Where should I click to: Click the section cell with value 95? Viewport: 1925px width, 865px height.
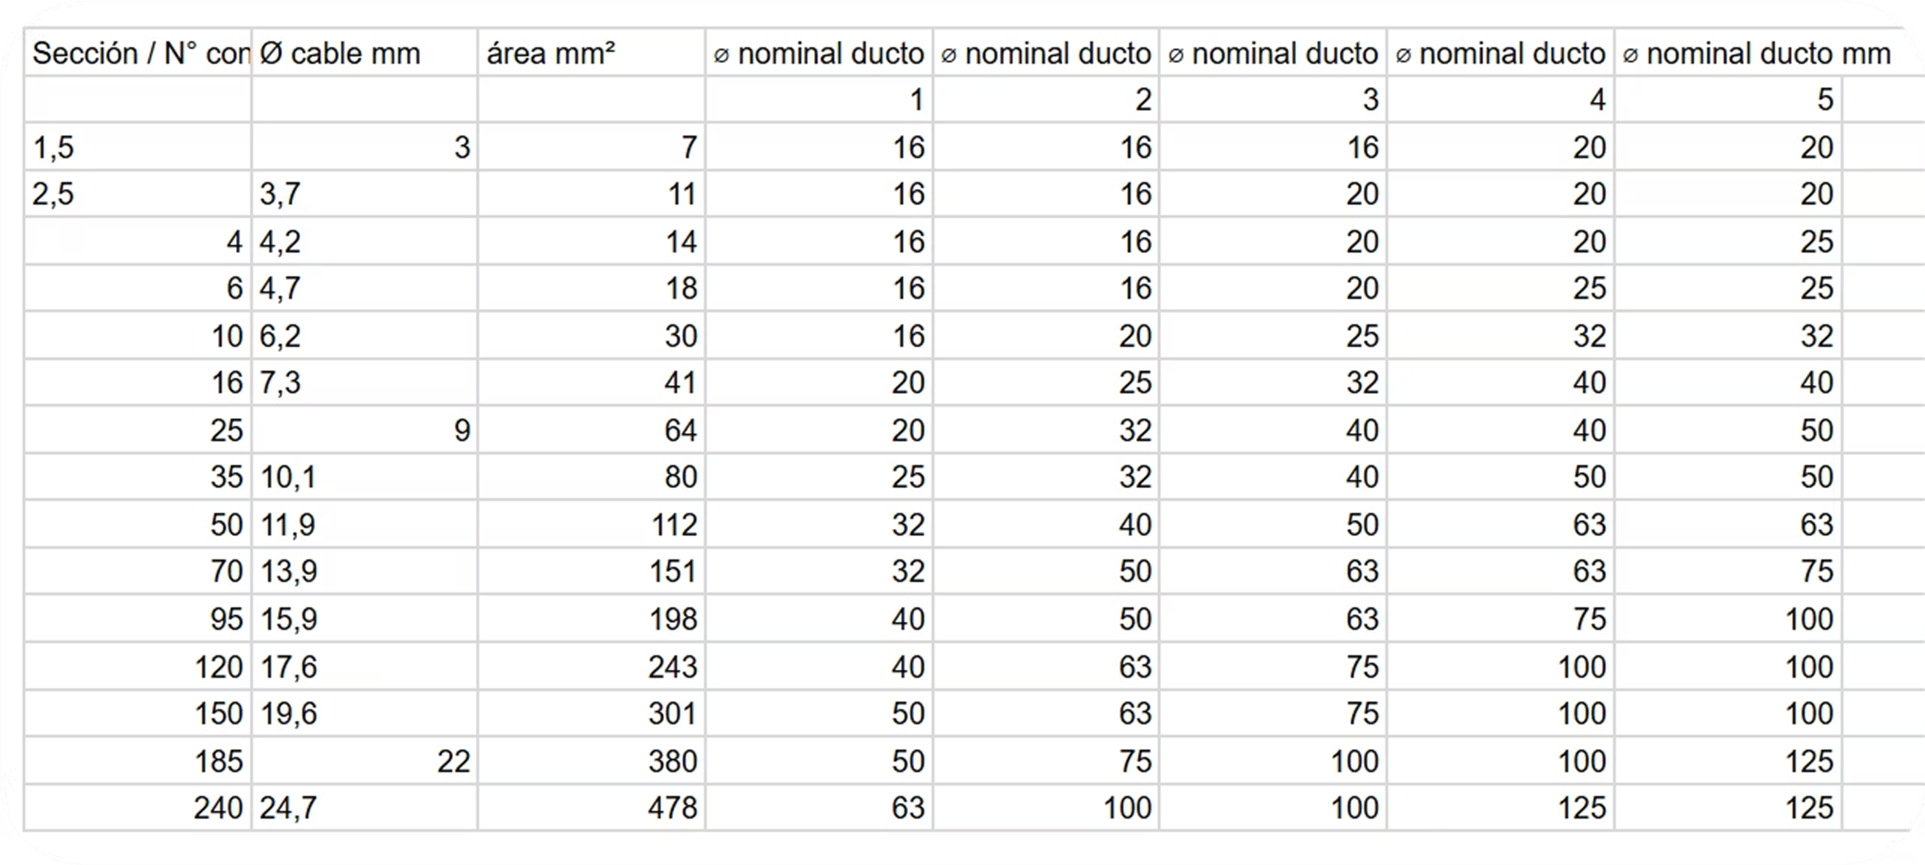click(138, 620)
